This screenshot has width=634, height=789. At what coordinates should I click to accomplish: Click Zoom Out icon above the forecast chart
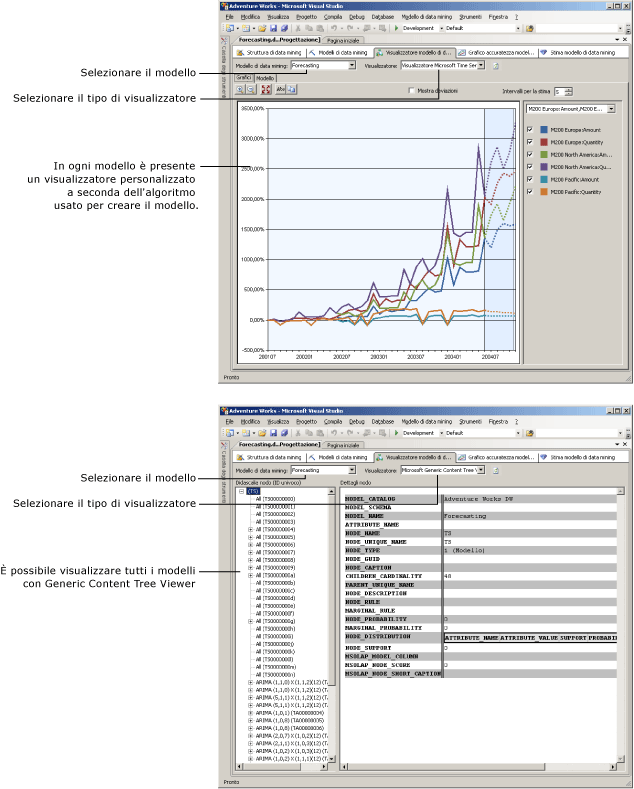(251, 89)
